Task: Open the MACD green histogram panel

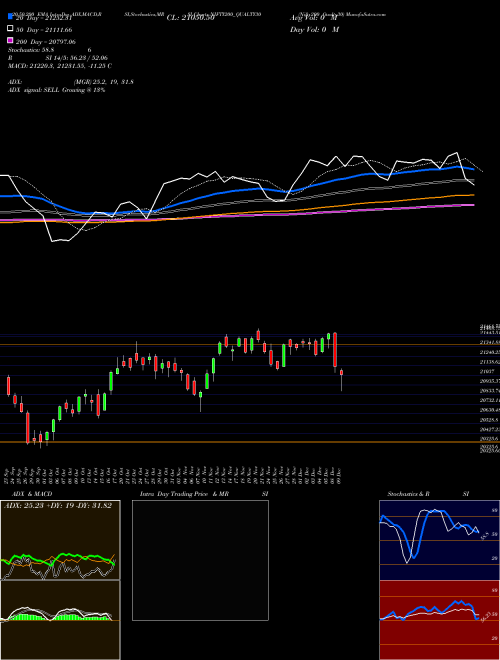Action: tap(60, 620)
